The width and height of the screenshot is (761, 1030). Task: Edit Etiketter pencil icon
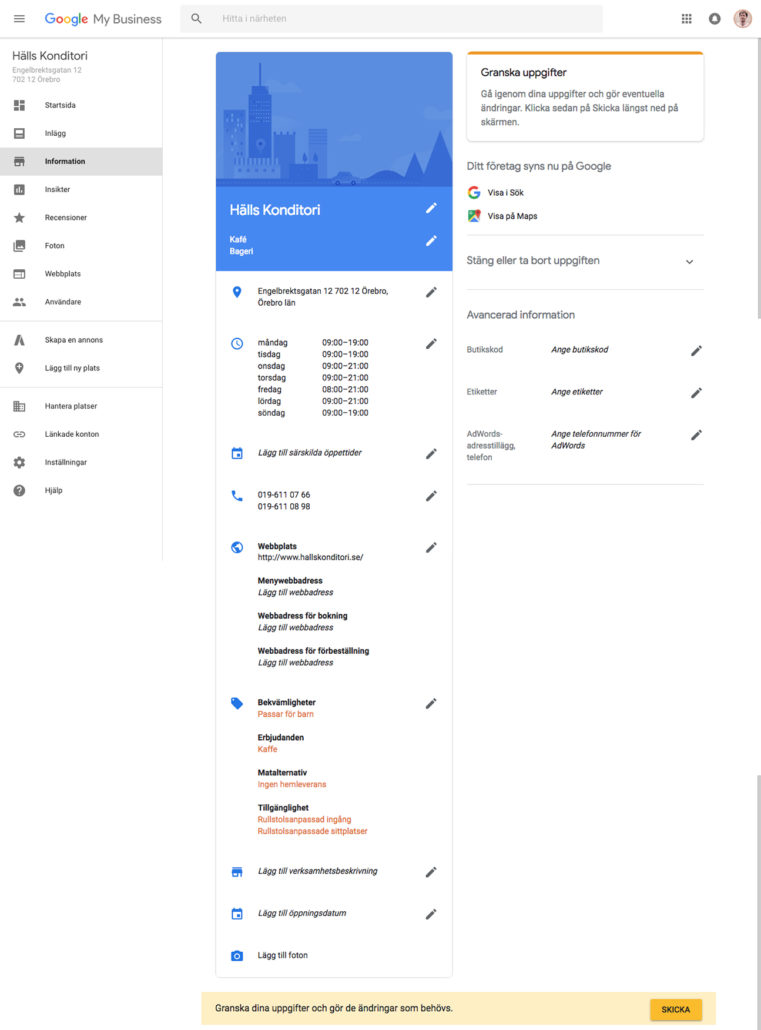pyautogui.click(x=697, y=393)
